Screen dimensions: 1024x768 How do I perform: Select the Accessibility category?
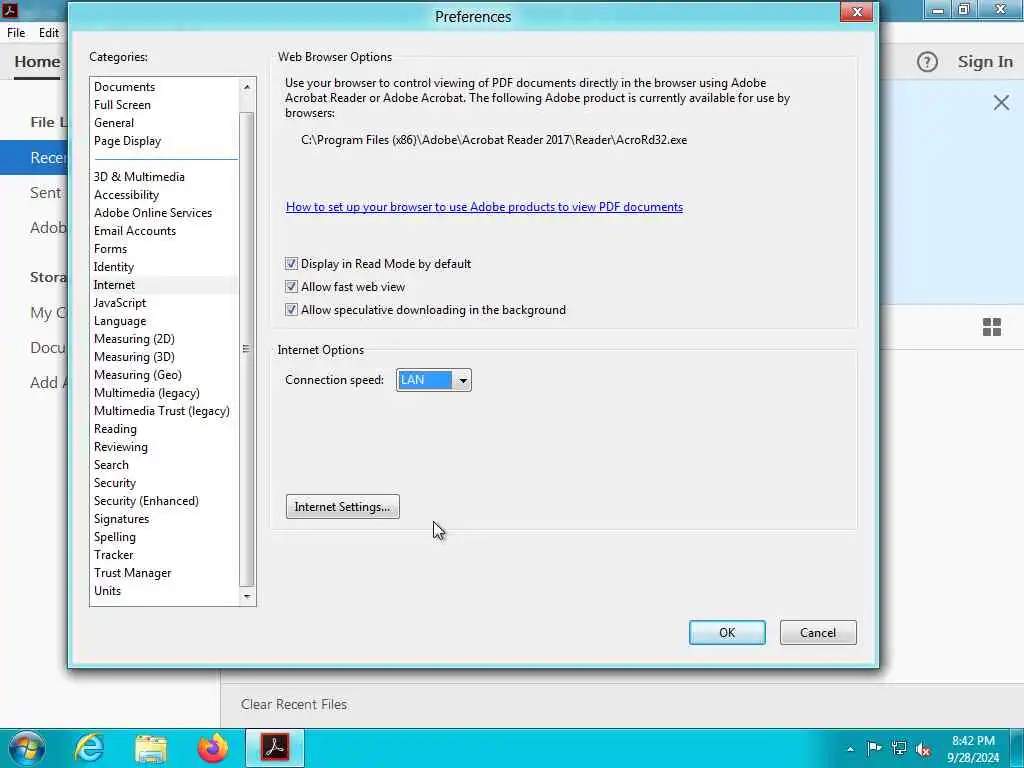pyautogui.click(x=126, y=195)
